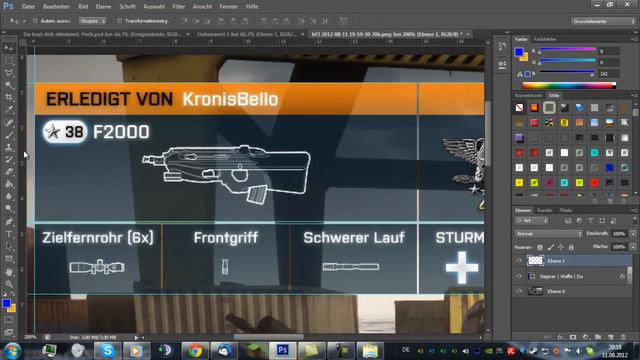Viewport: 640px width, 360px height.
Task: Select the Magic Wand tool
Action: click(9, 85)
